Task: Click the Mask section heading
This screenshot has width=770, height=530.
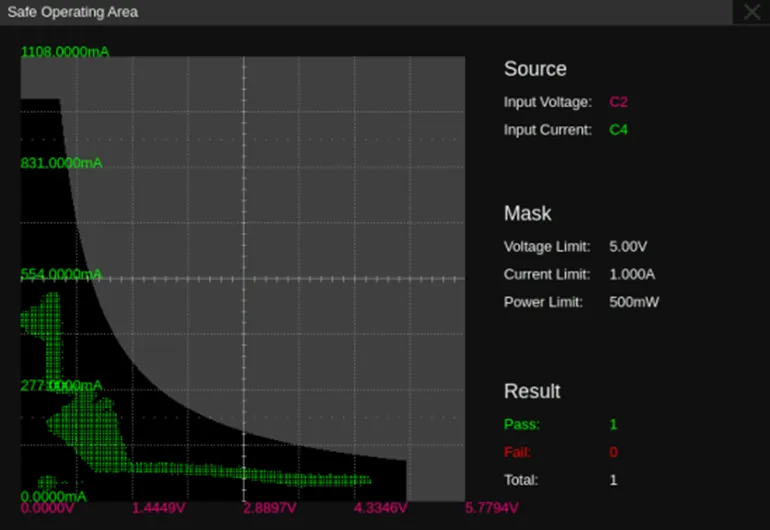Action: click(x=527, y=213)
